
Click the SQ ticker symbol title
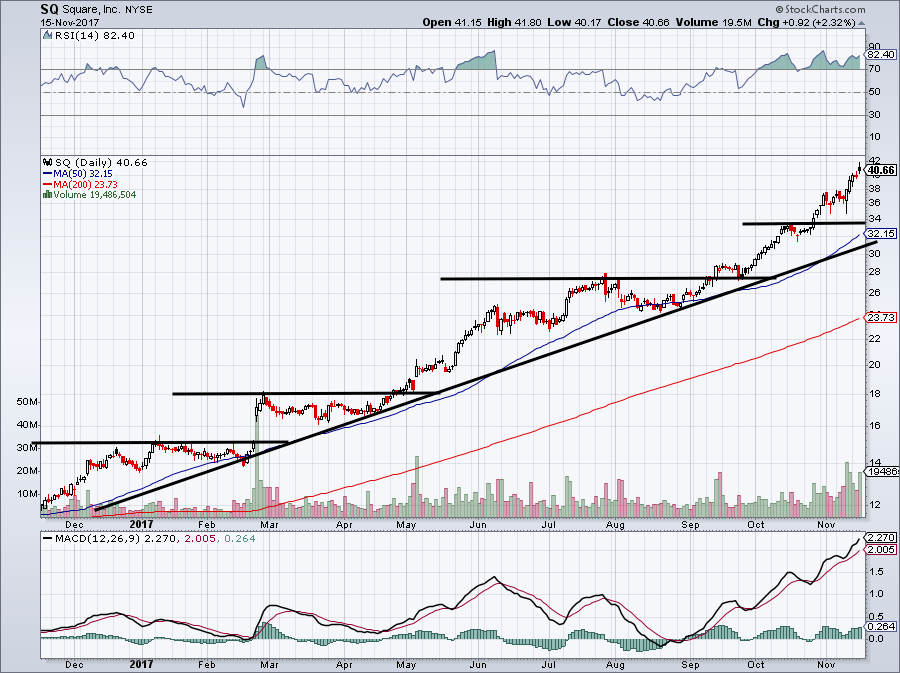(x=49, y=10)
